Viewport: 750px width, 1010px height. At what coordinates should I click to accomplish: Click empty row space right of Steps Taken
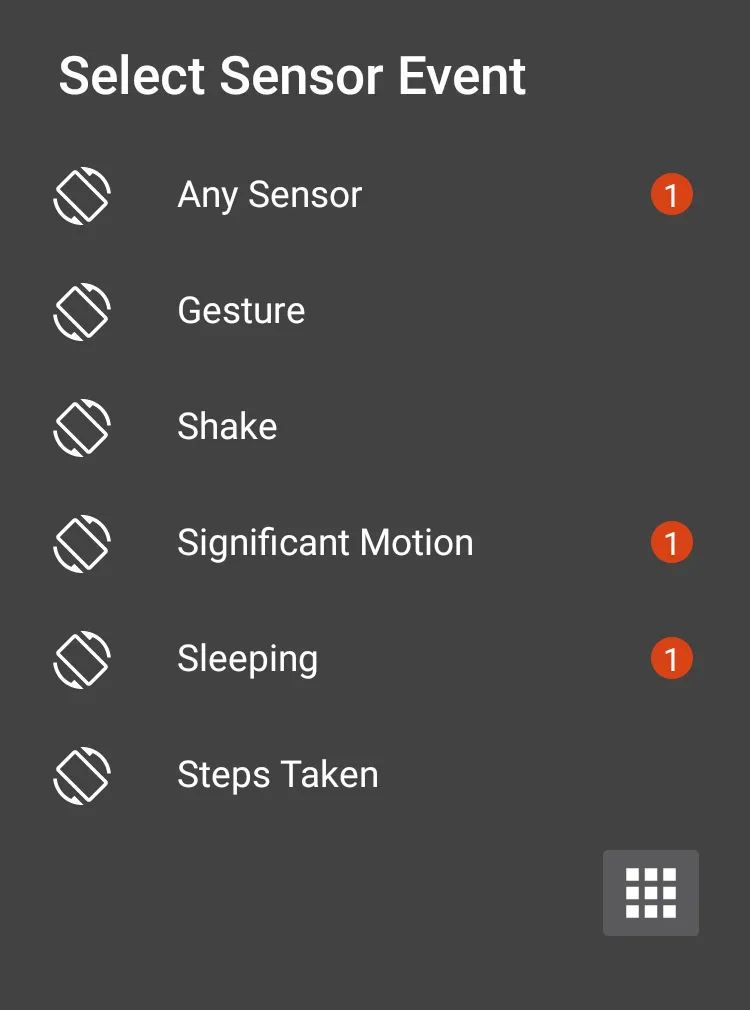[x=540, y=775]
